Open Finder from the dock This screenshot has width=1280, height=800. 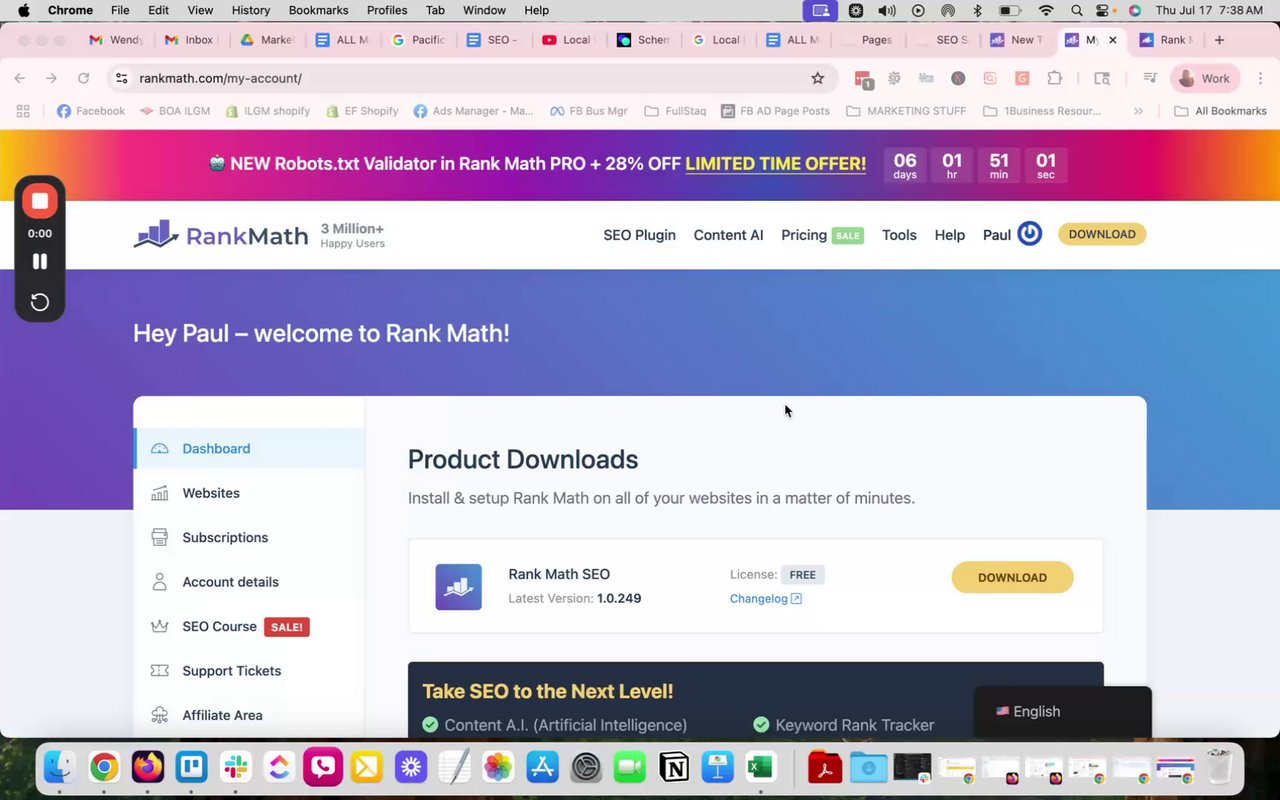point(59,767)
